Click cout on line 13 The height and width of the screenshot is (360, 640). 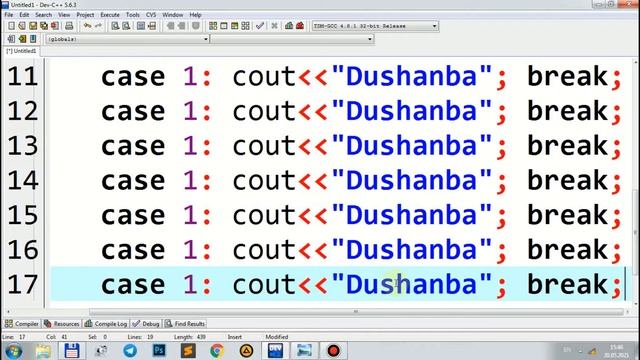point(264,146)
